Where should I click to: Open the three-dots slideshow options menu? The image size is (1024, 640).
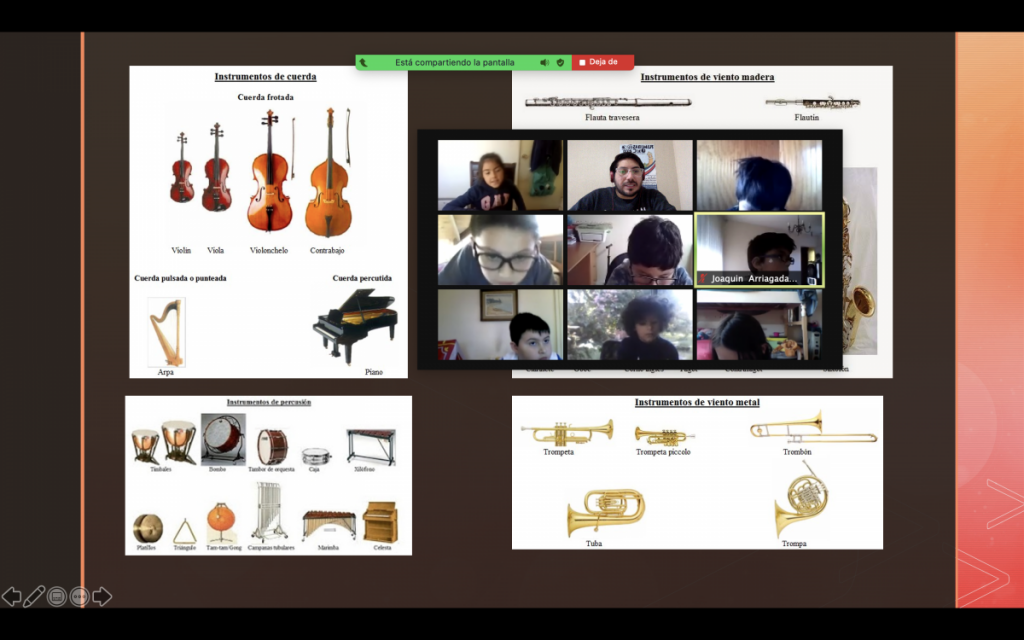[79, 597]
